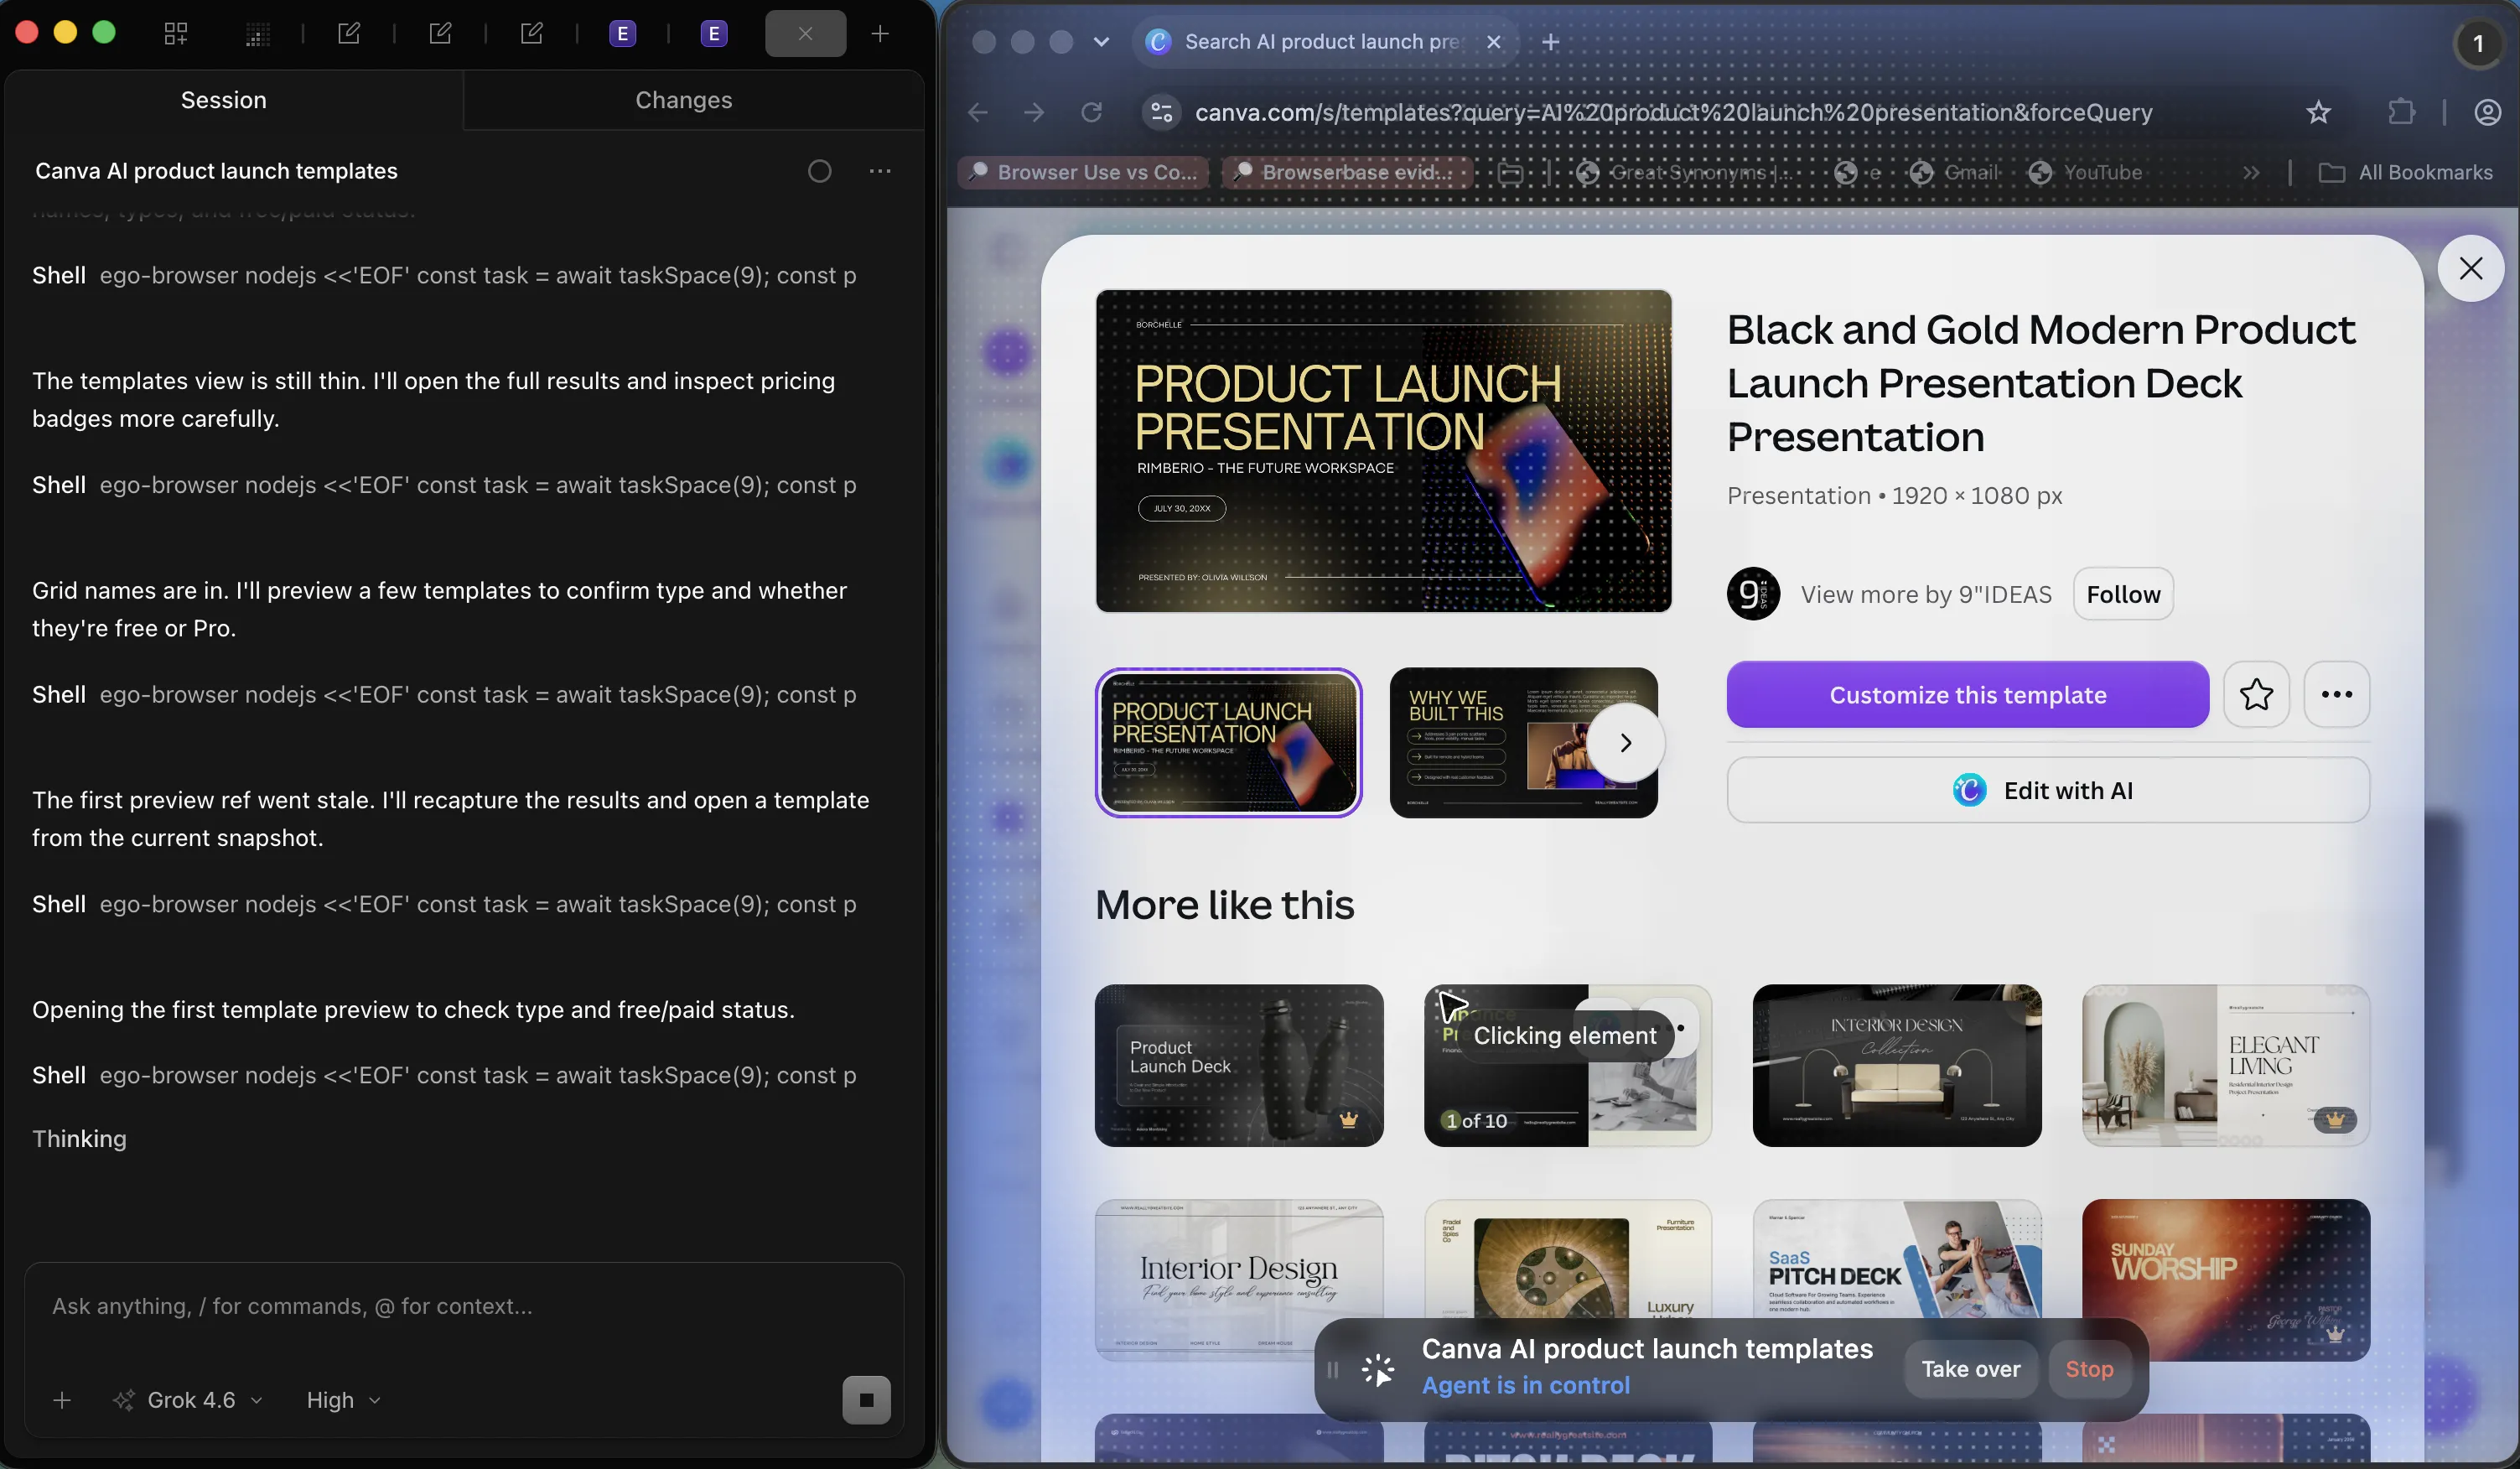Click the main Product Launch Presentation preview image

(1384, 451)
